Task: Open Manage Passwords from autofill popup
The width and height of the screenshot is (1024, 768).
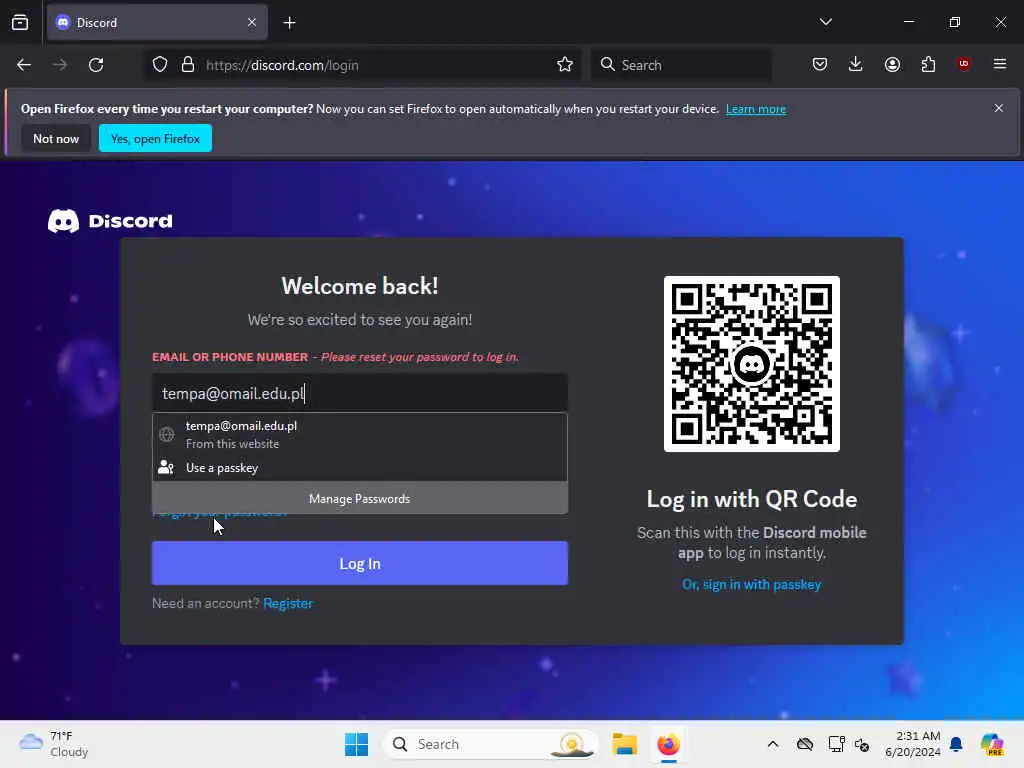Action: [x=360, y=499]
